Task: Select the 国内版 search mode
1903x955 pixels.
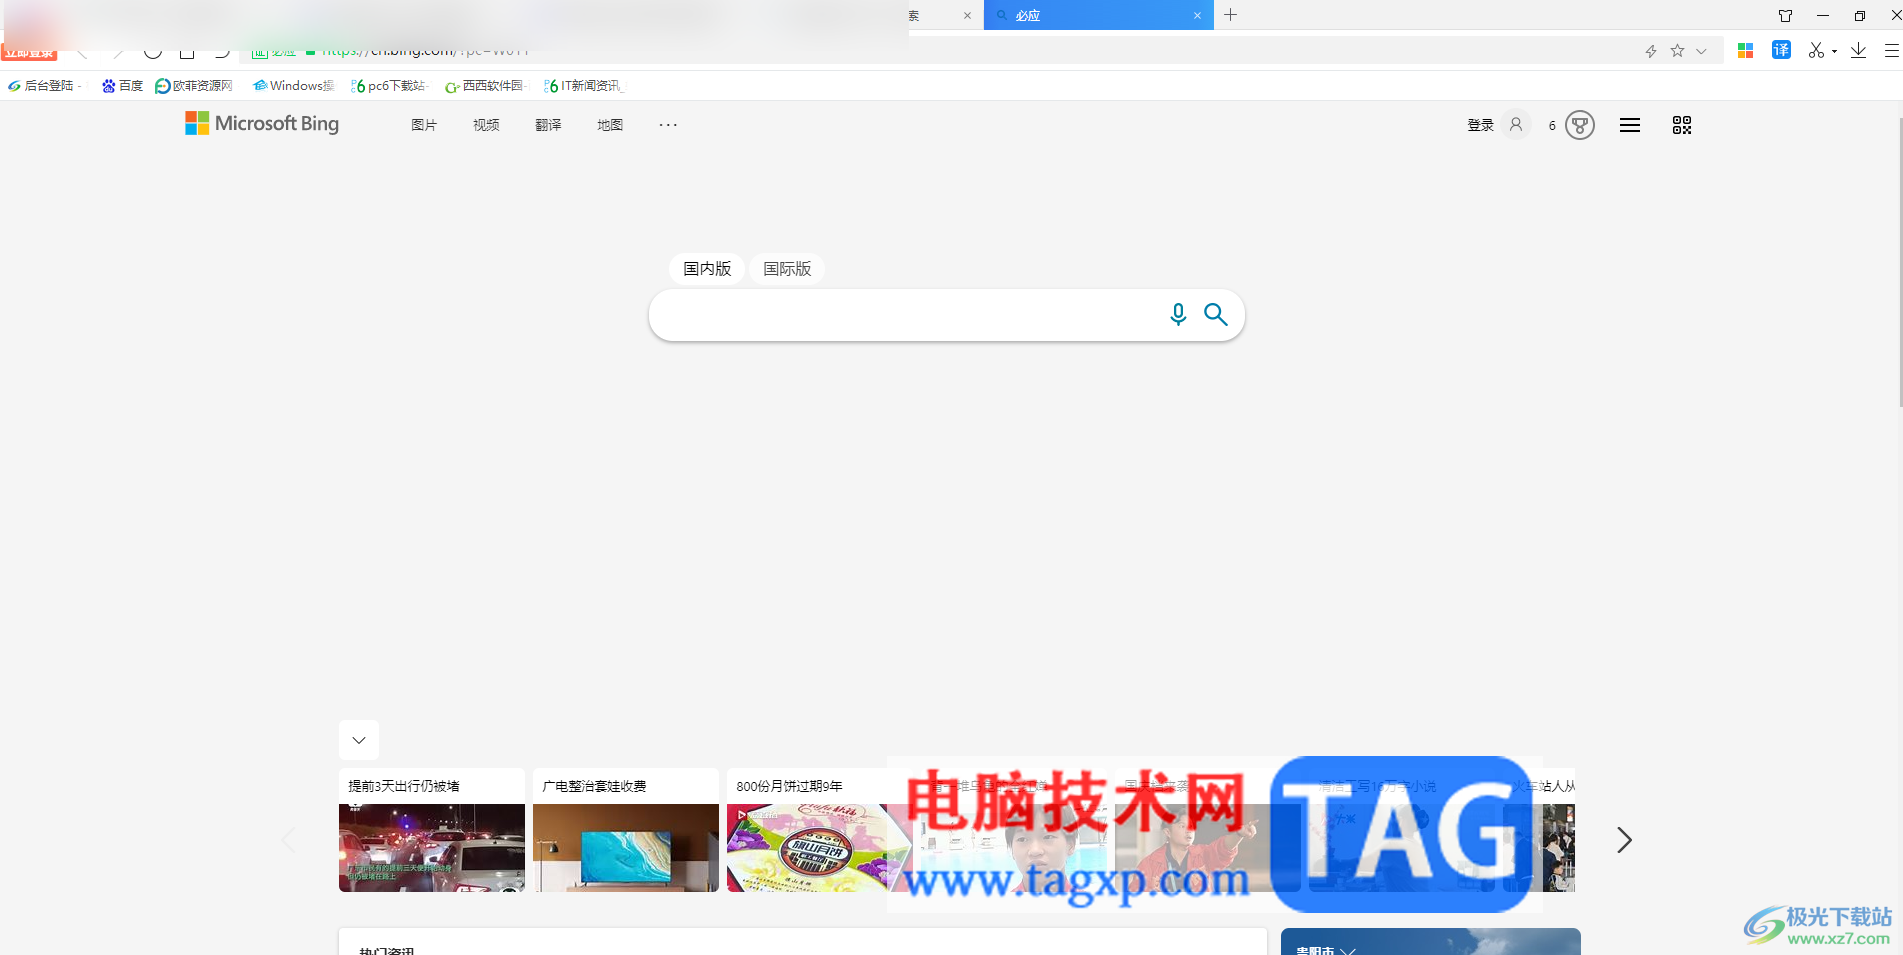Action: pyautogui.click(x=707, y=269)
